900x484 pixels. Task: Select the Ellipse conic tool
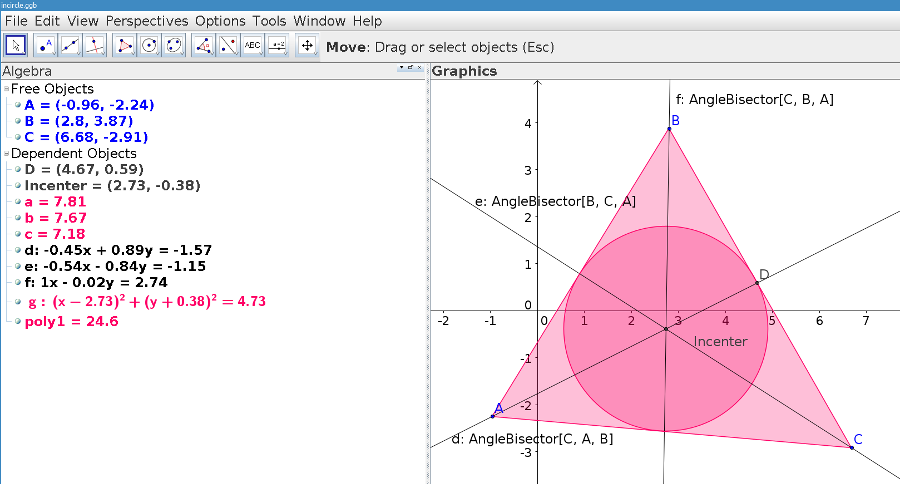pos(175,46)
